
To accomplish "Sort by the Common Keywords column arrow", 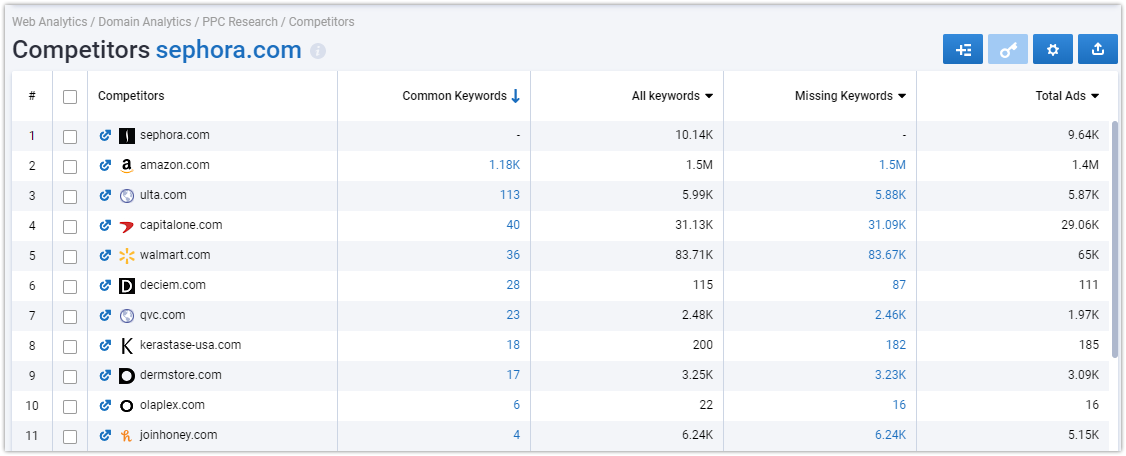I will click(x=516, y=96).
